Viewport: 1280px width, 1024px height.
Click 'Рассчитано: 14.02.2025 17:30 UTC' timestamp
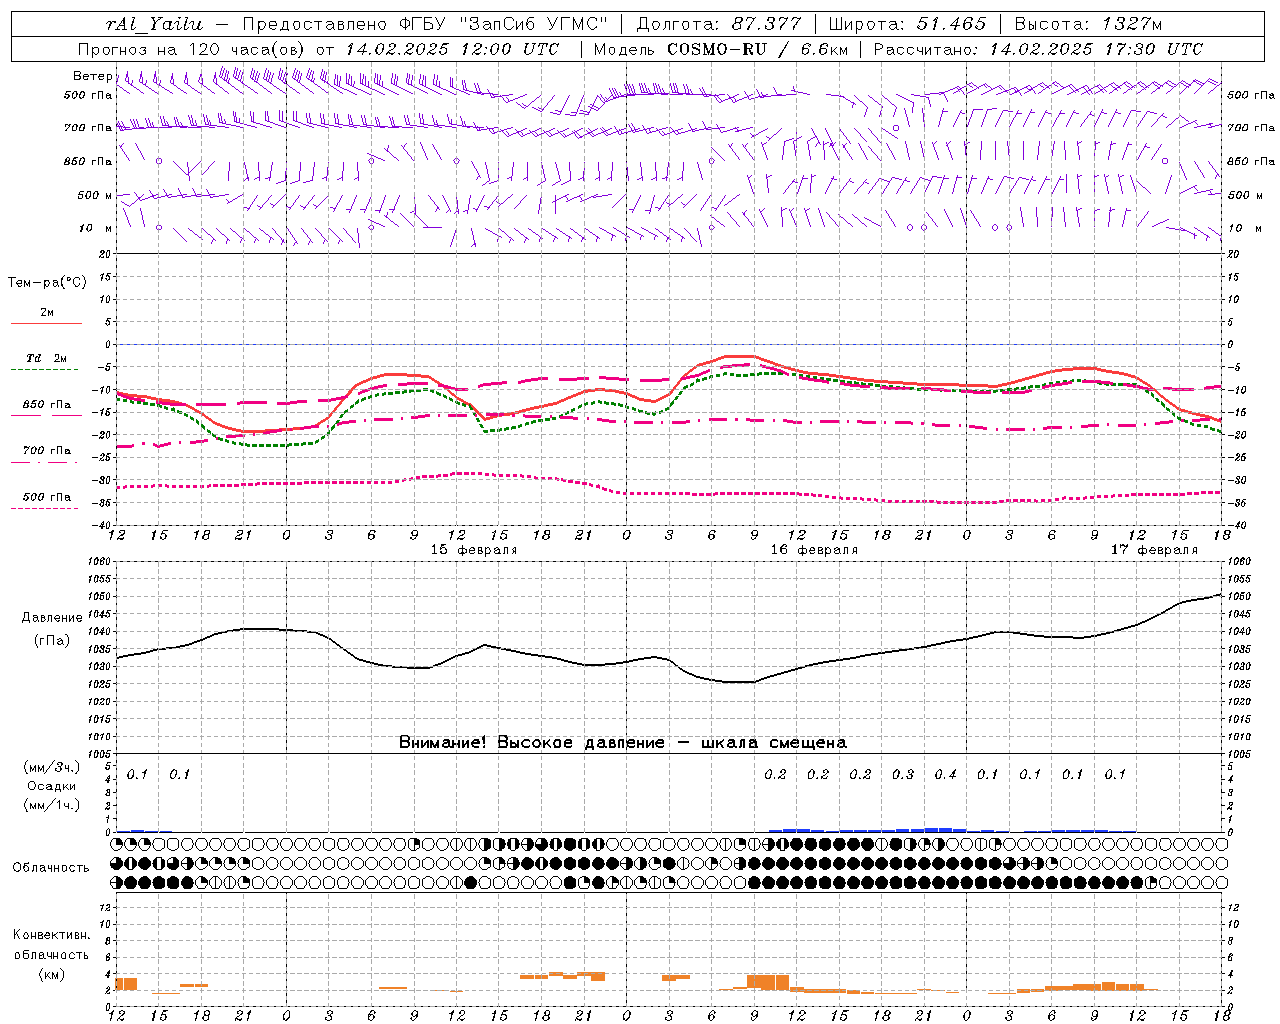pos(1038,49)
